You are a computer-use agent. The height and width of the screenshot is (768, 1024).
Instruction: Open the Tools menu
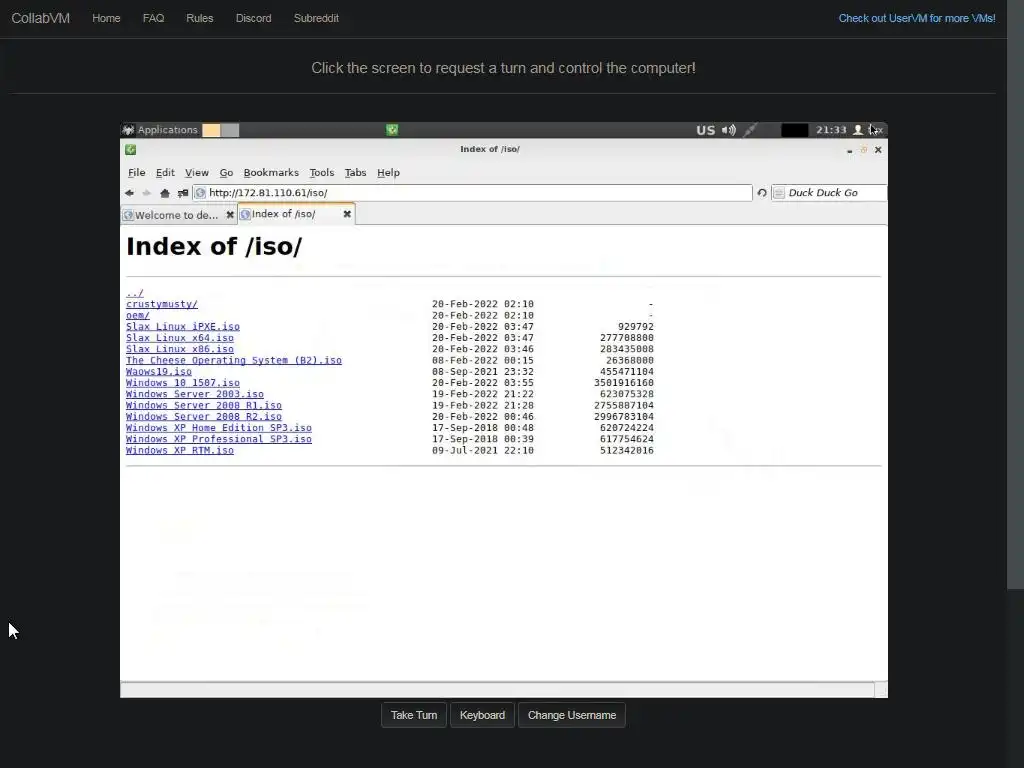tap(321, 172)
